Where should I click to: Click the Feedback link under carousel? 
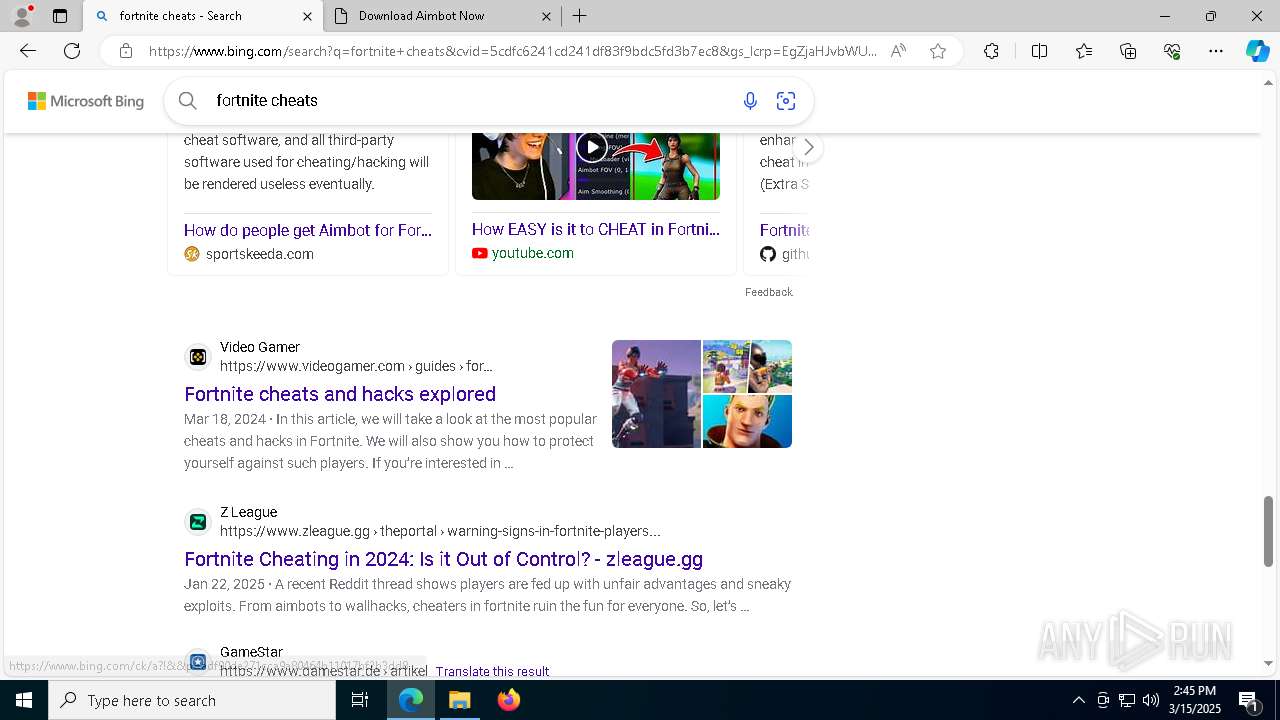tap(768, 292)
